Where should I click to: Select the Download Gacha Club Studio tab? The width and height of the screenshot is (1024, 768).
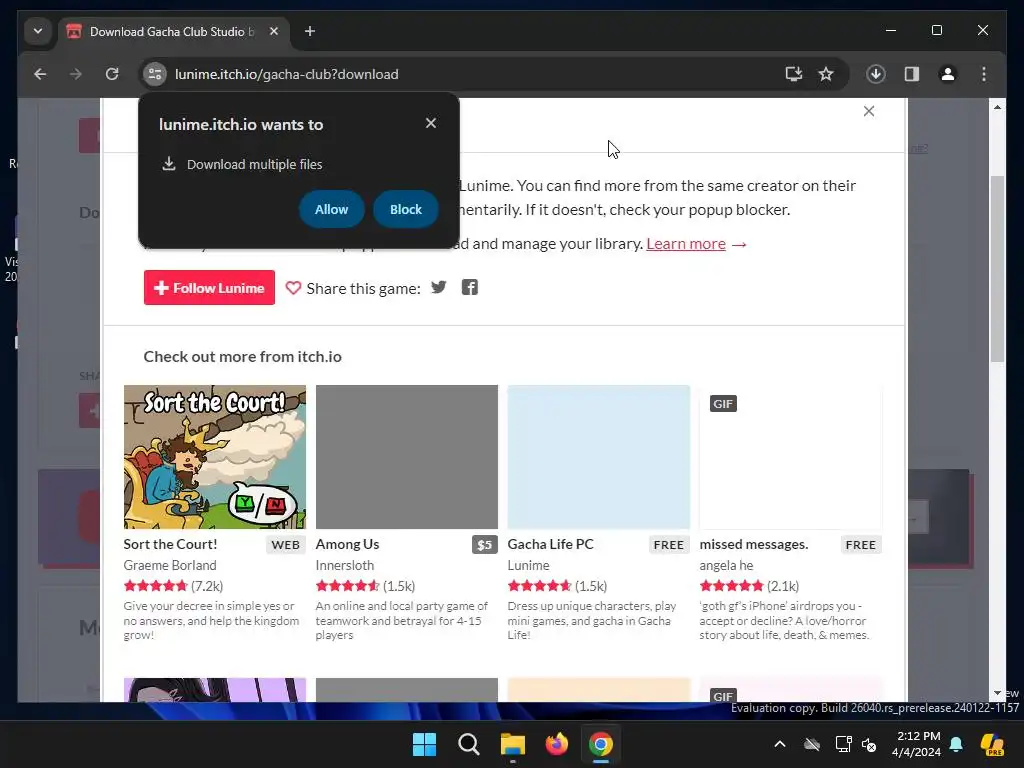tap(174, 31)
